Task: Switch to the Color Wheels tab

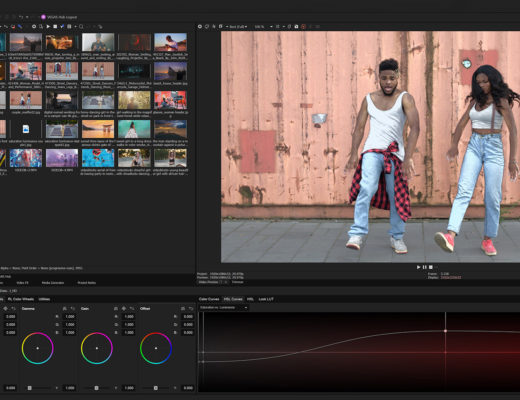Action: point(21,299)
